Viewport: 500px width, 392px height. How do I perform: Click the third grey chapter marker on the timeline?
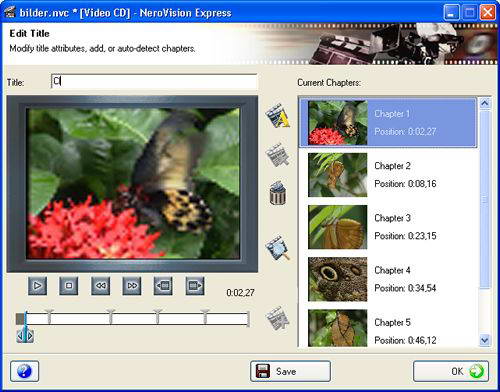[x=158, y=316]
